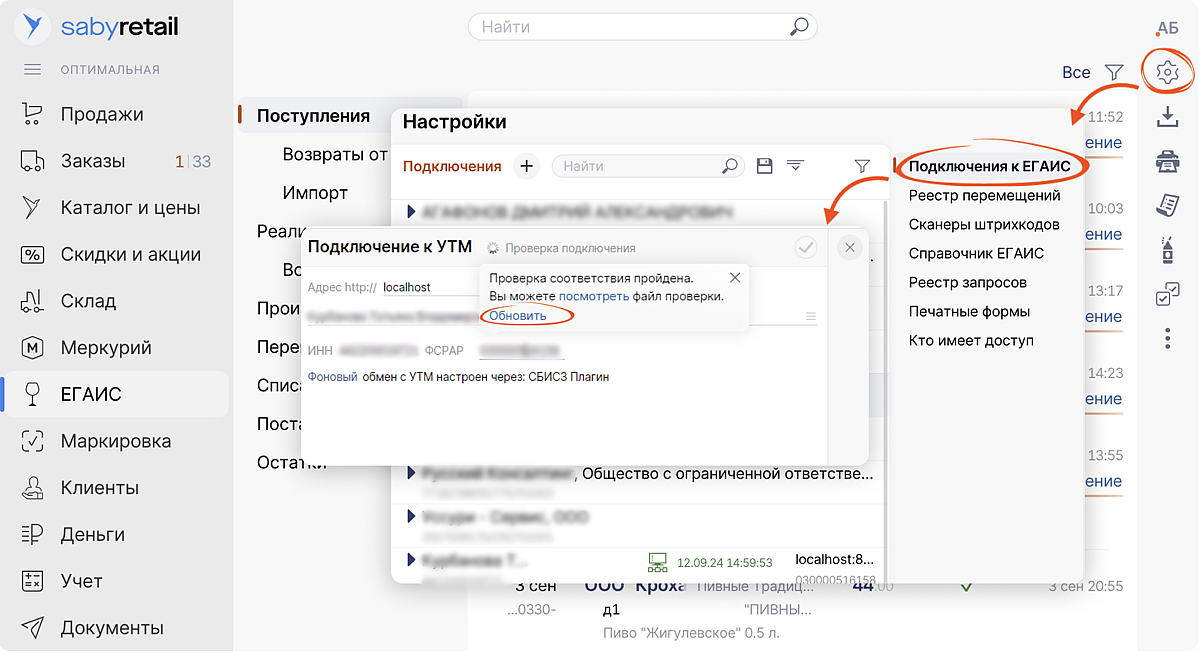This screenshot has width=1200, height=653.
Task: Click the save diskette icon in Настройки
Action: [x=765, y=166]
